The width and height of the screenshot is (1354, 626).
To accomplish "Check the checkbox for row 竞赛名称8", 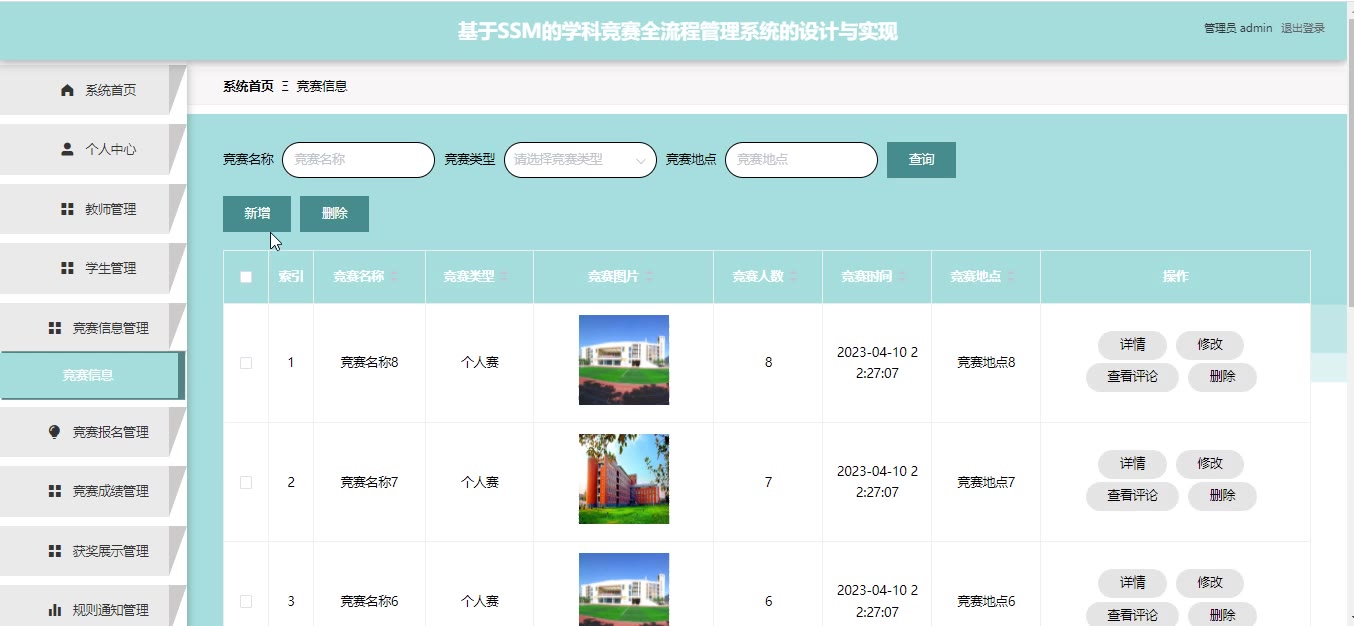I will coord(246,363).
